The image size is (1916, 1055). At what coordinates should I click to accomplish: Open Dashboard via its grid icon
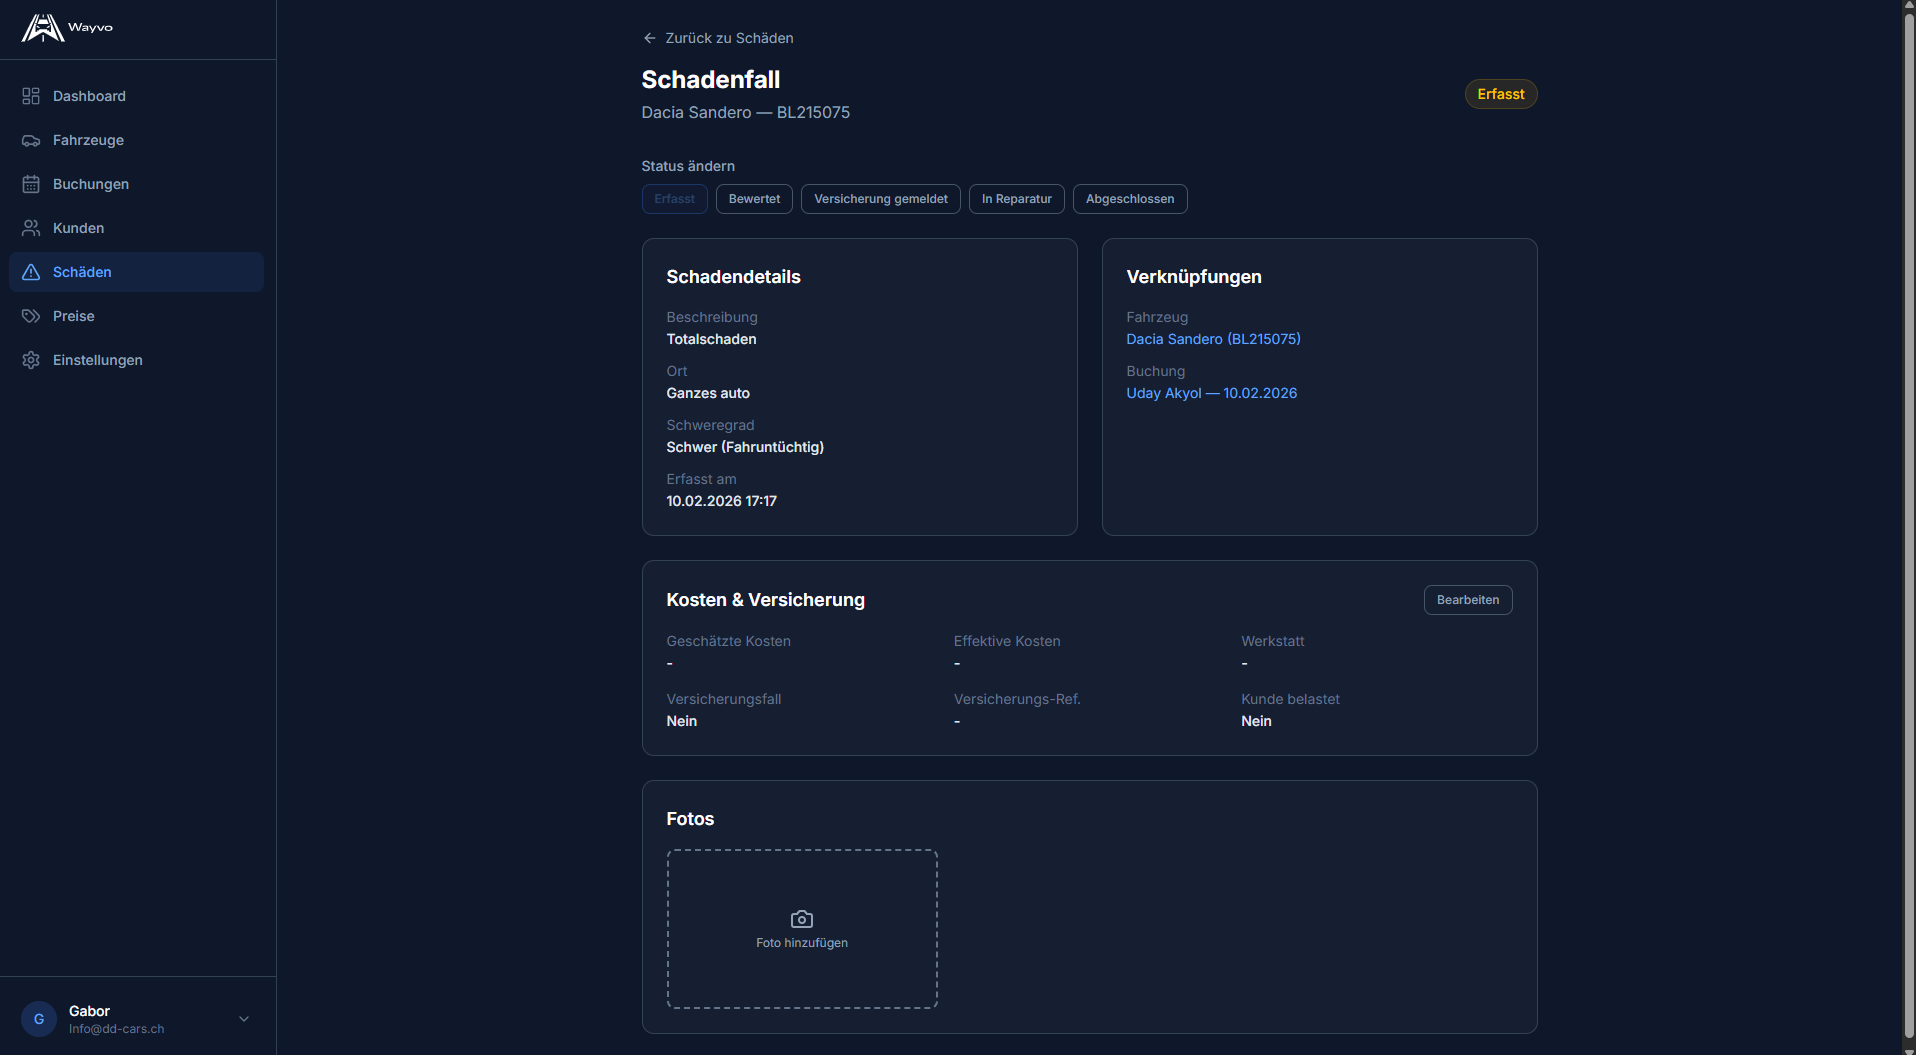coord(31,96)
